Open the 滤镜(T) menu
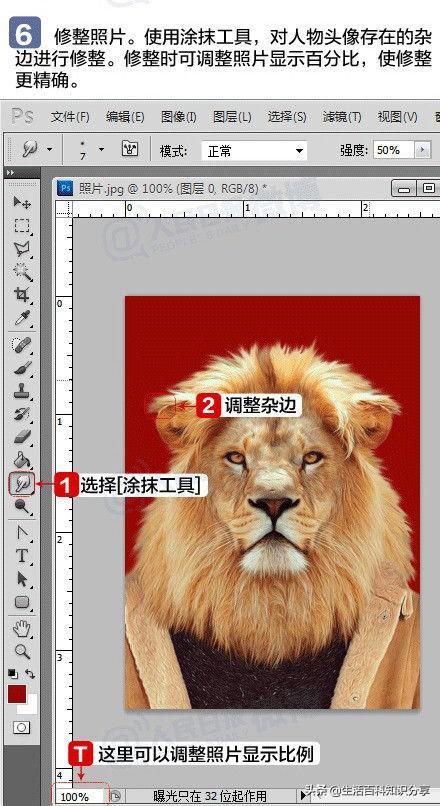 tap(342, 117)
